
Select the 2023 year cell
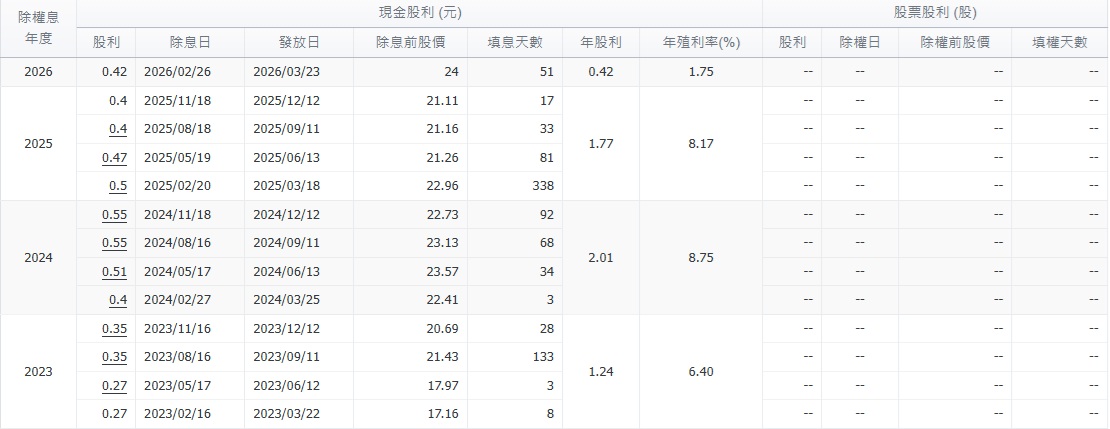(38, 372)
